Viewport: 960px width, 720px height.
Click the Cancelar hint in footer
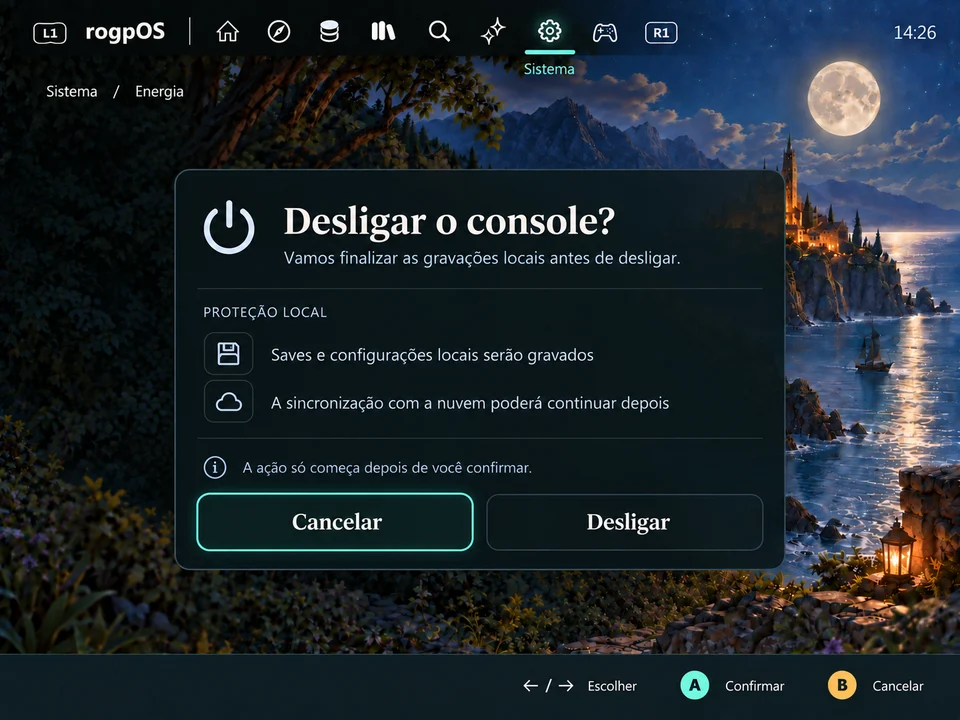point(898,686)
